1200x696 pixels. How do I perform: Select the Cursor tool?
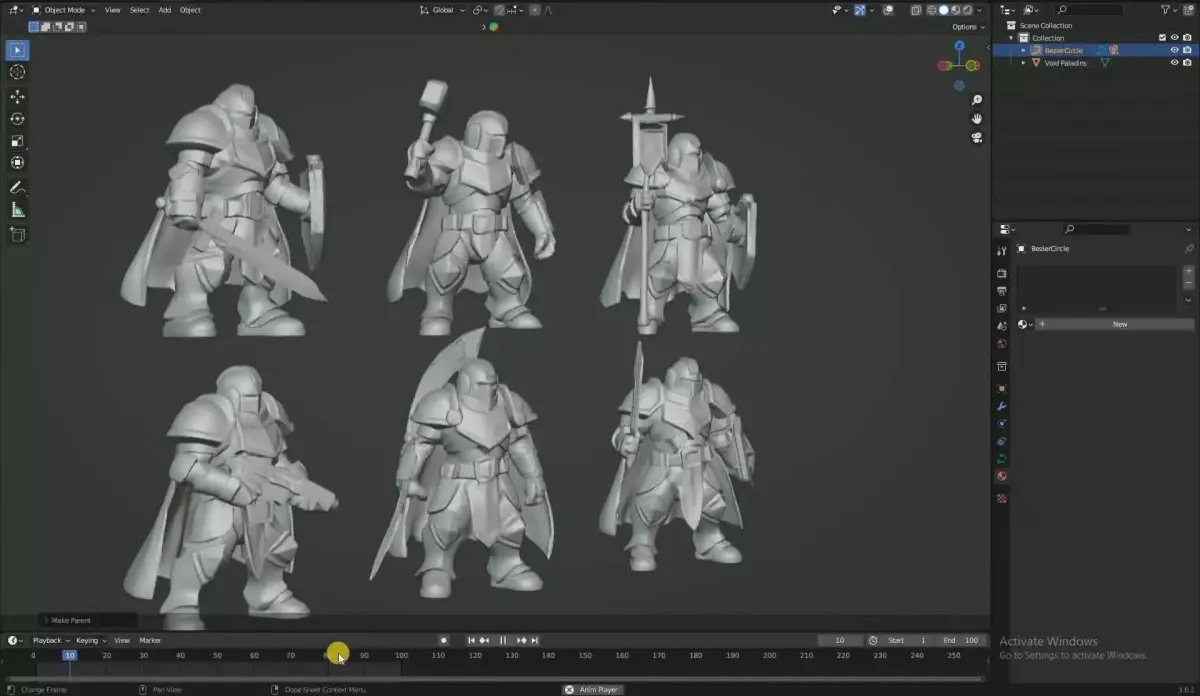[x=17, y=72]
